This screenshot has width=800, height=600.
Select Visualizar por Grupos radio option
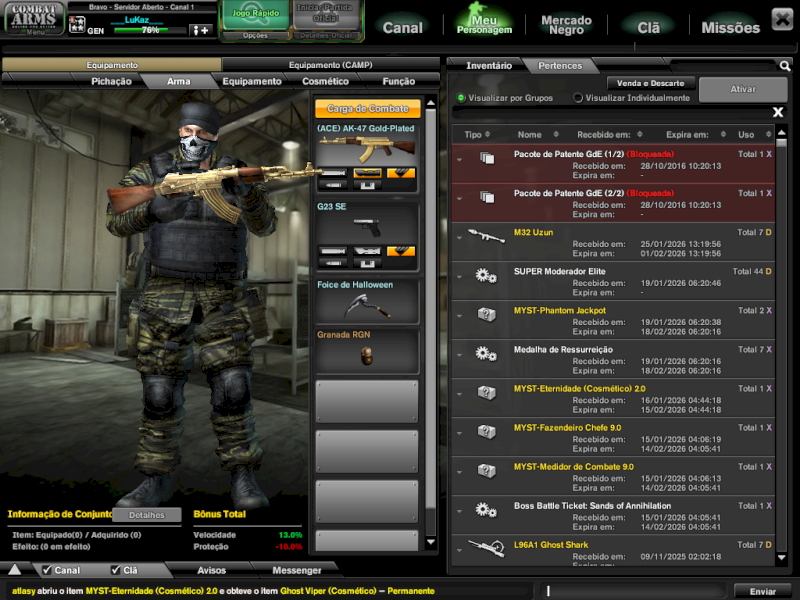(x=461, y=98)
